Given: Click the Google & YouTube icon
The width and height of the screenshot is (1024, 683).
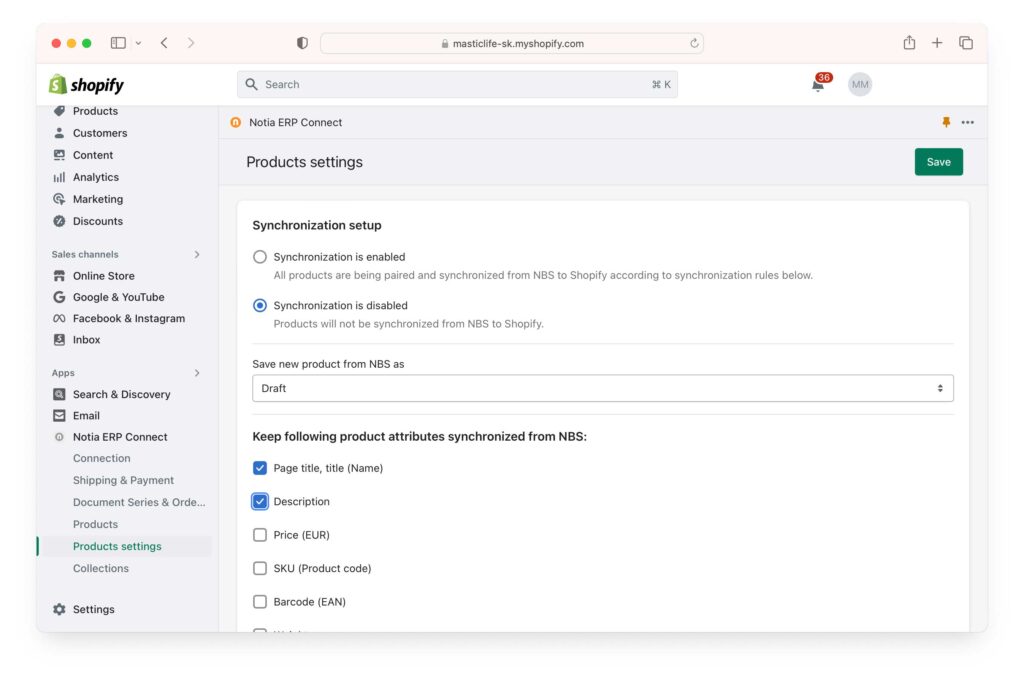Looking at the screenshot, I should [59, 297].
